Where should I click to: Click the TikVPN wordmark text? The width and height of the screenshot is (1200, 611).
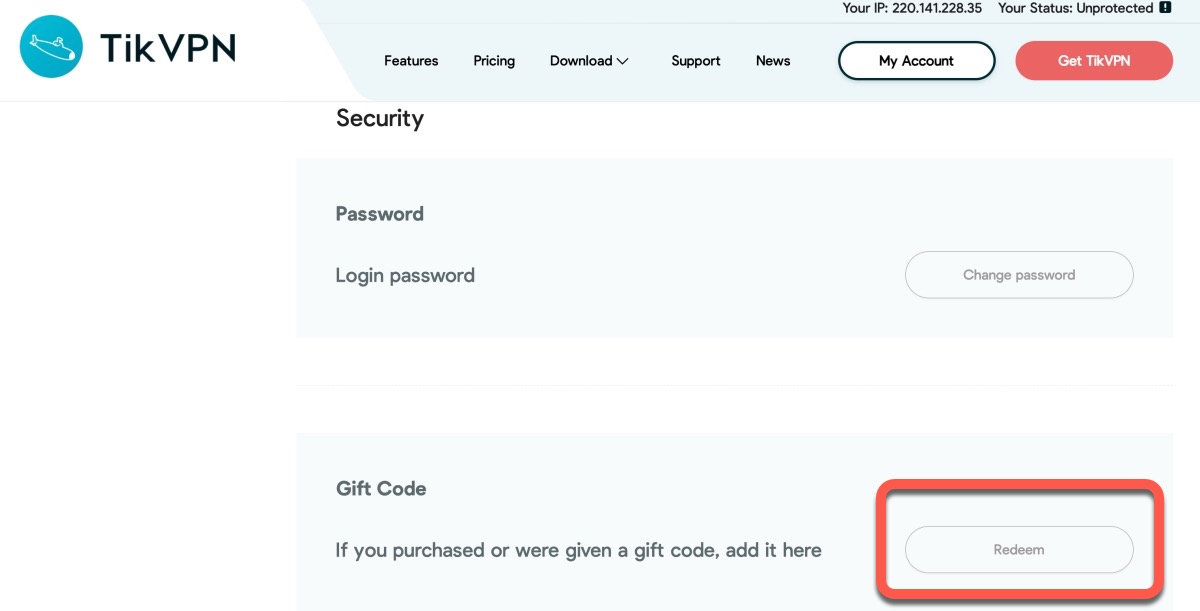pos(167,48)
